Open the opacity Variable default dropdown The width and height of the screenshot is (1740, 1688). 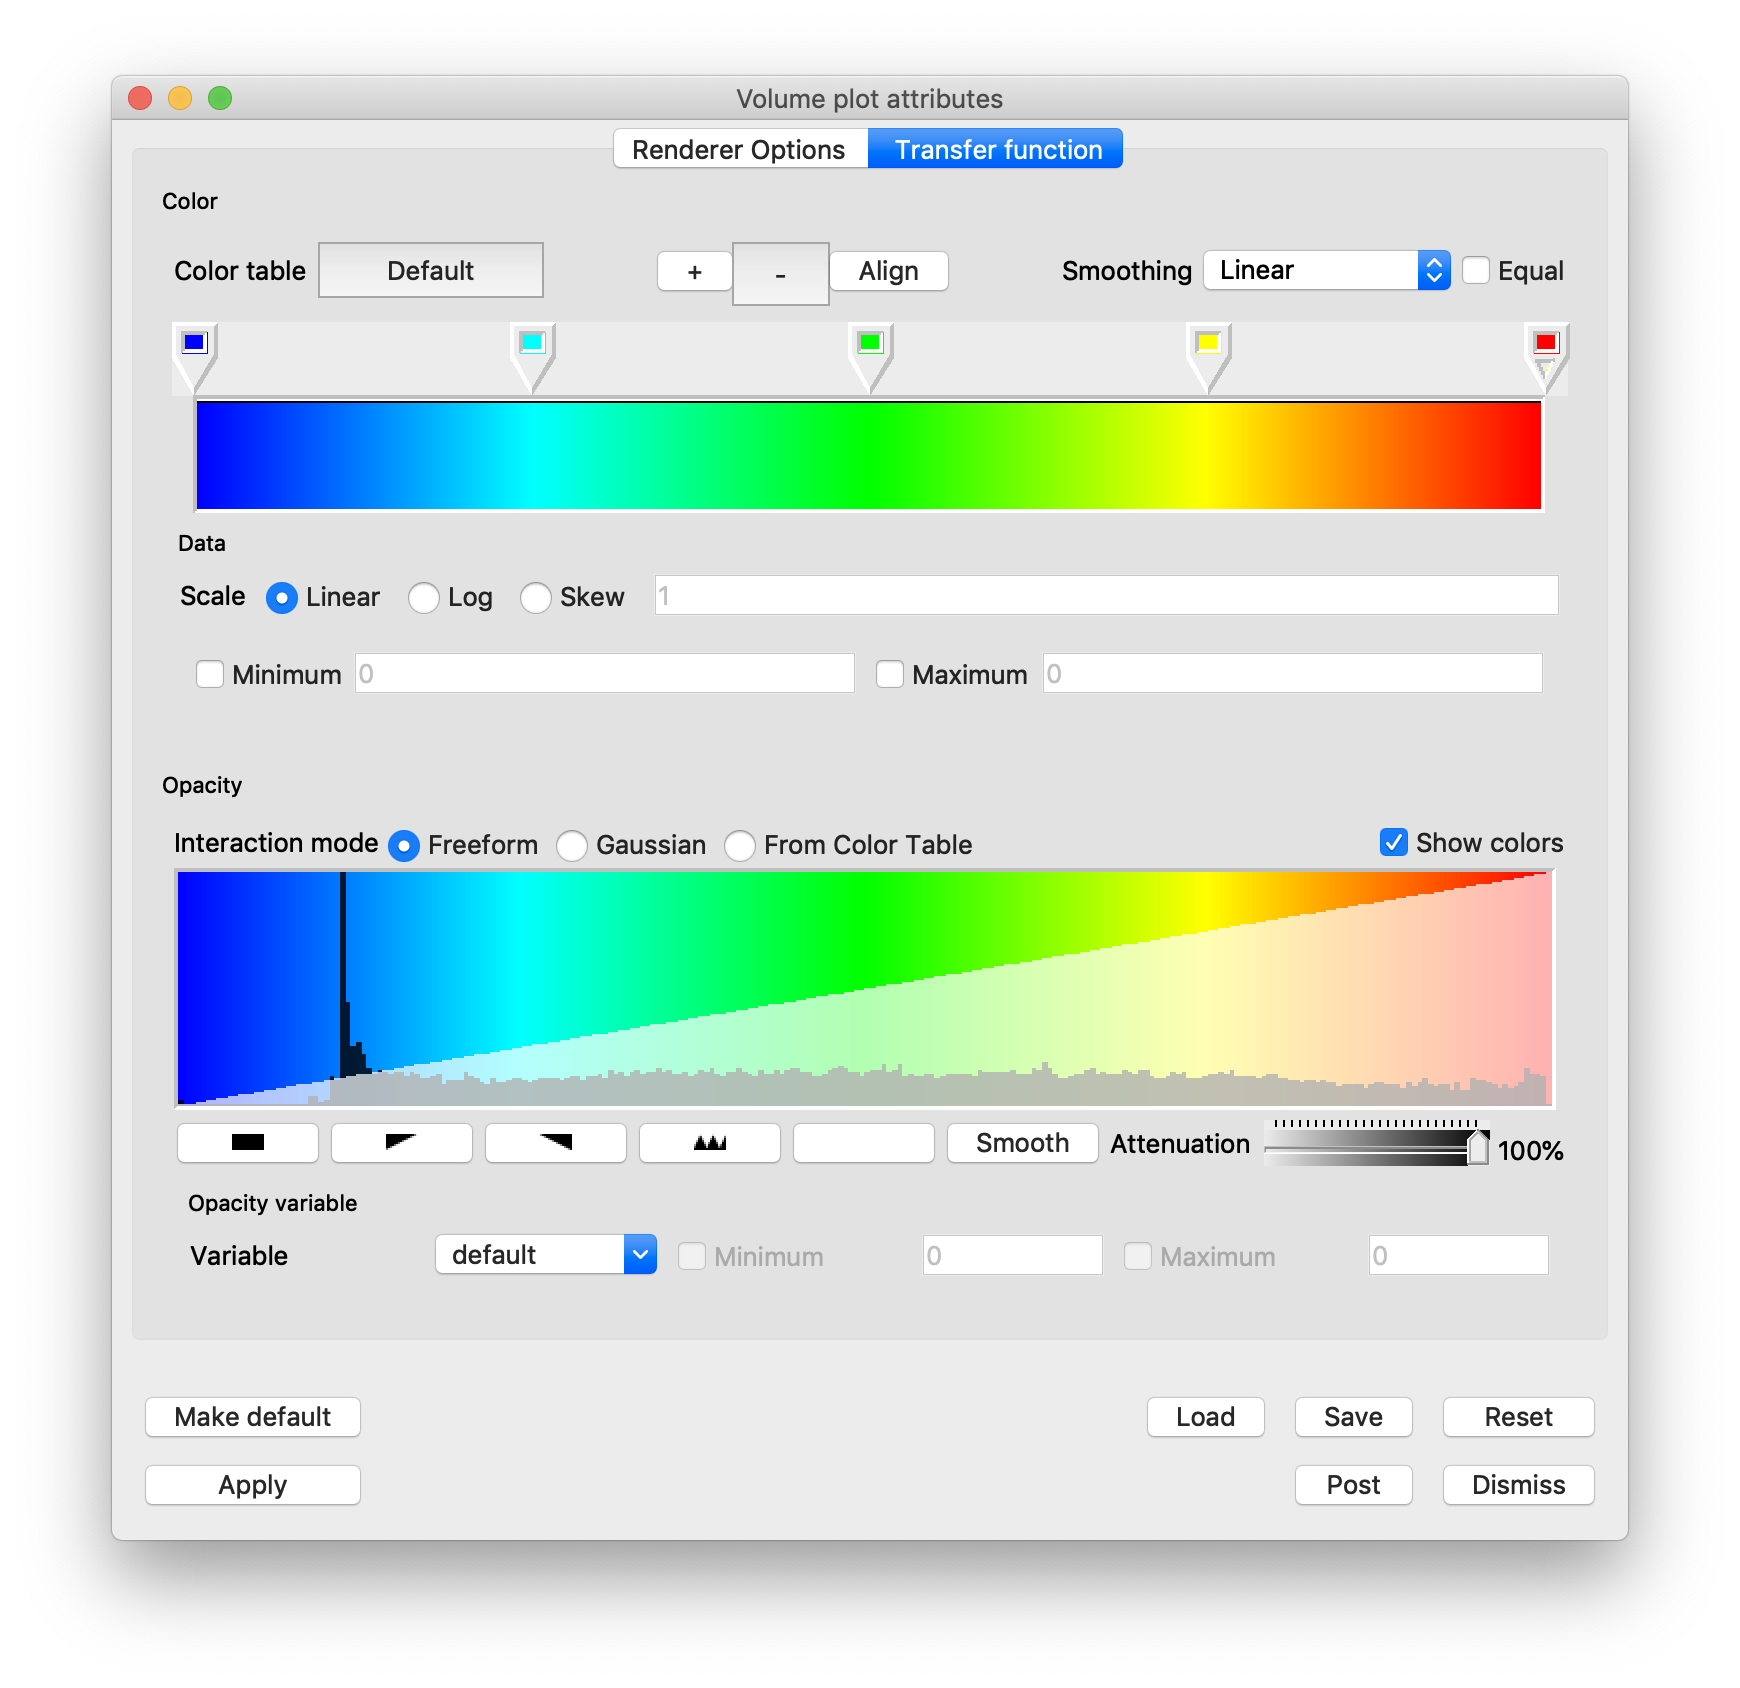[546, 1254]
